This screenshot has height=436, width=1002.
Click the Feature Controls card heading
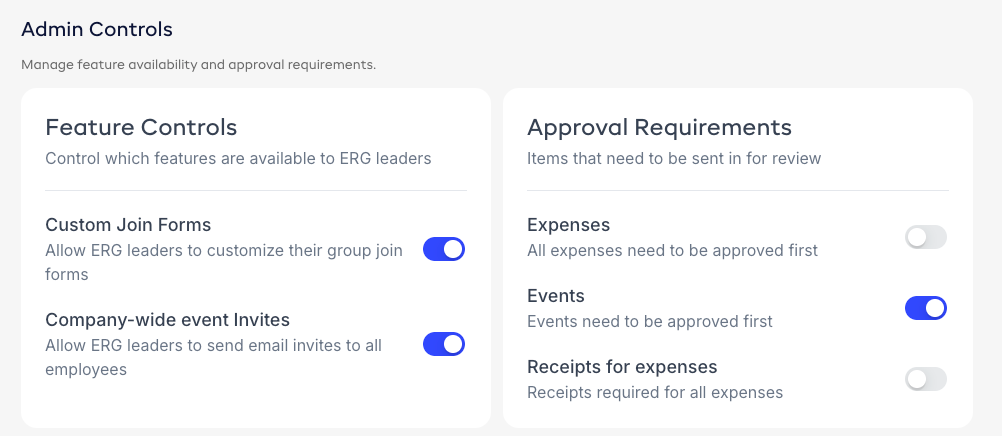(141, 128)
